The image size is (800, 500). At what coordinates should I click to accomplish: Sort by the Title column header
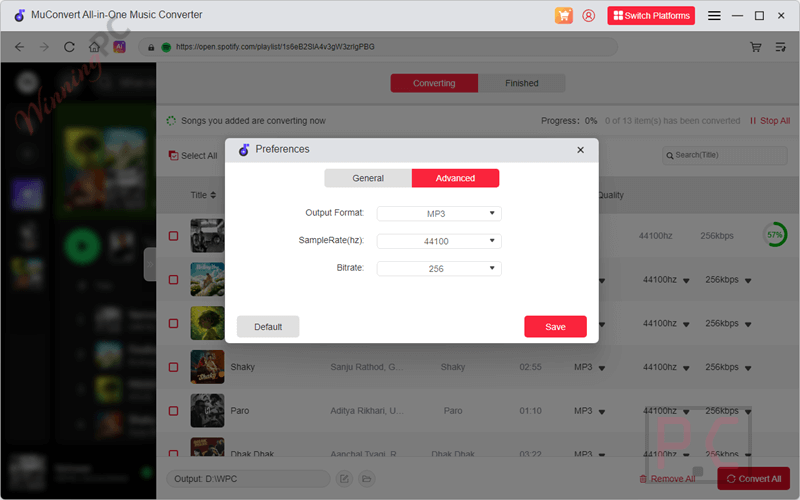tap(203, 195)
